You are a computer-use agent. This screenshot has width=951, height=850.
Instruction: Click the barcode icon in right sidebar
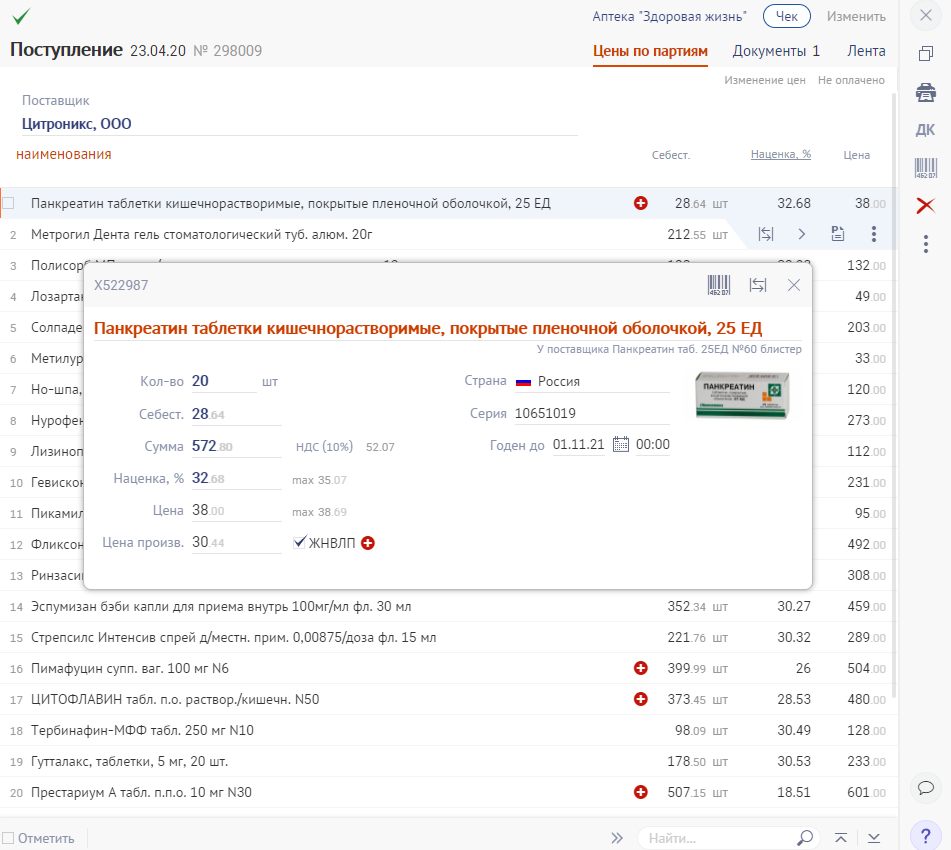point(926,168)
